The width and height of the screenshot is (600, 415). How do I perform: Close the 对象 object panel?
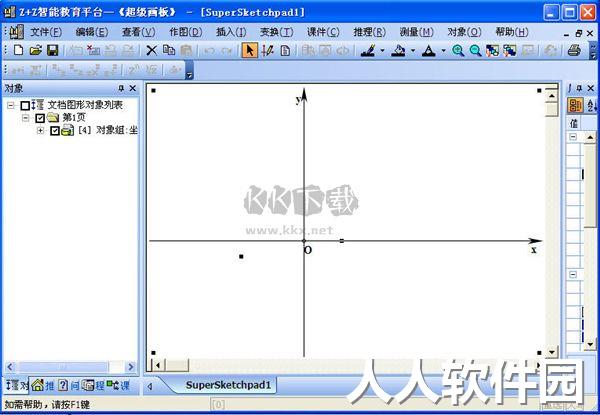(133, 88)
